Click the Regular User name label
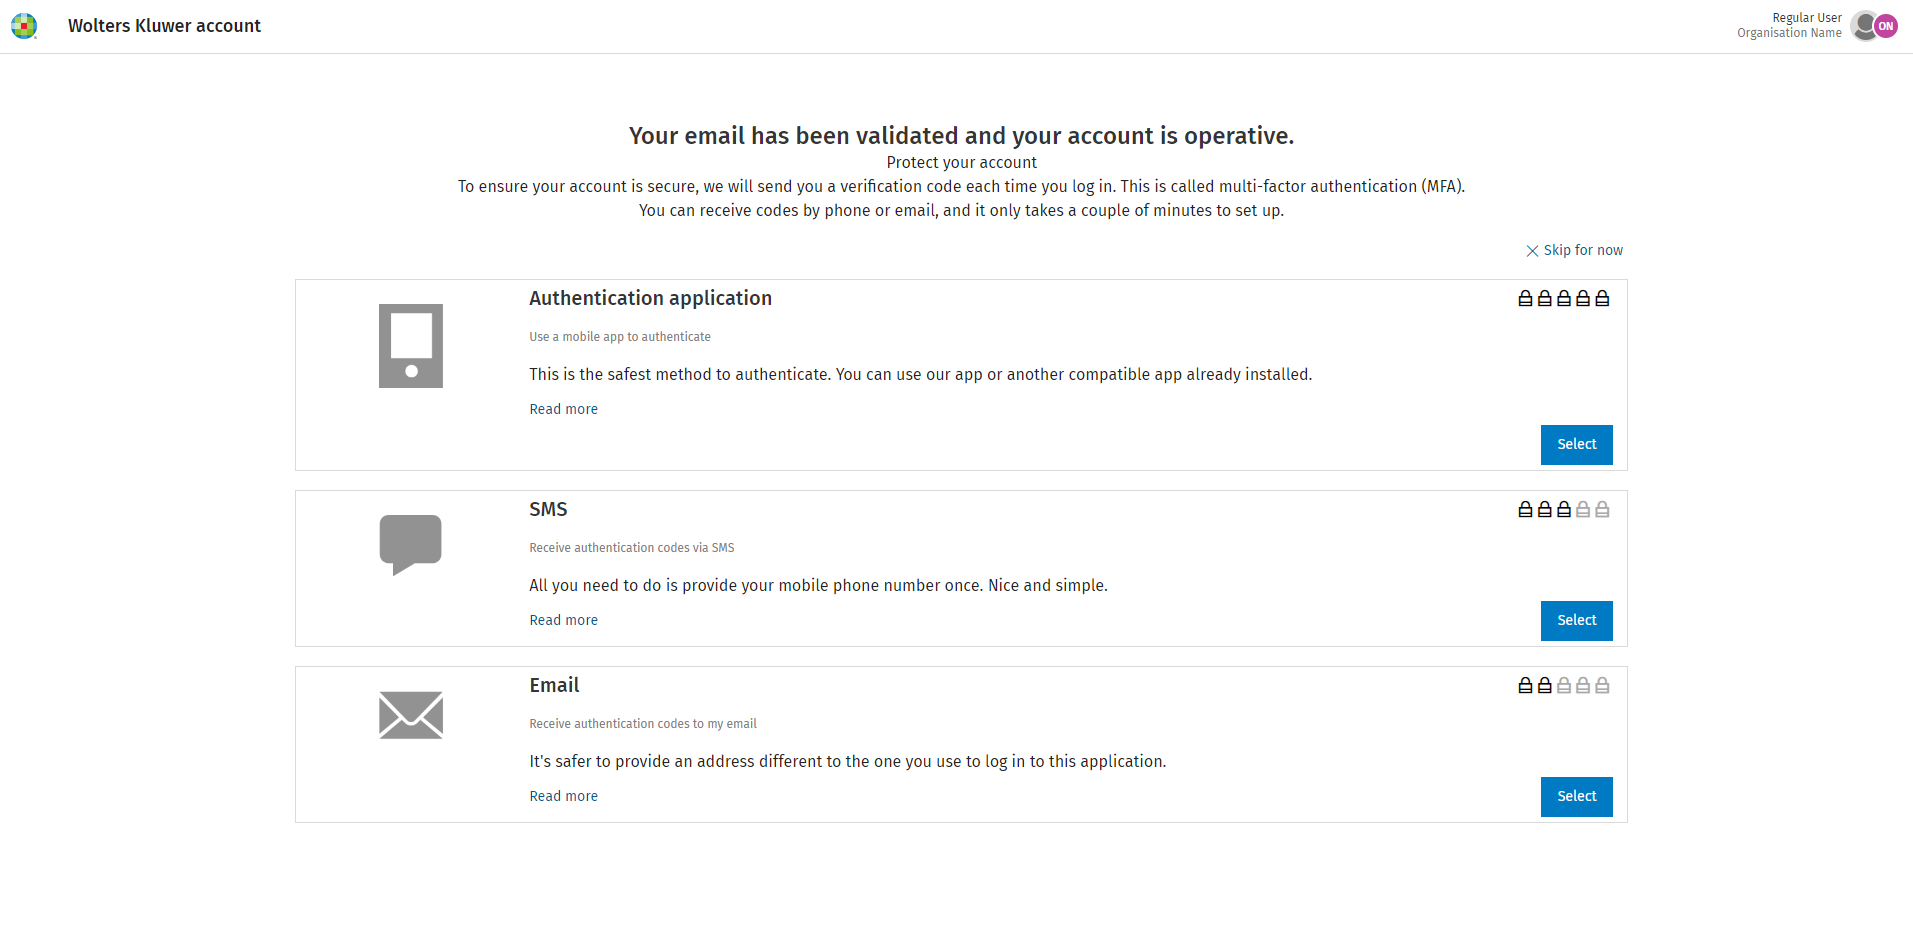Image resolution: width=1913 pixels, height=947 pixels. 1807,18
